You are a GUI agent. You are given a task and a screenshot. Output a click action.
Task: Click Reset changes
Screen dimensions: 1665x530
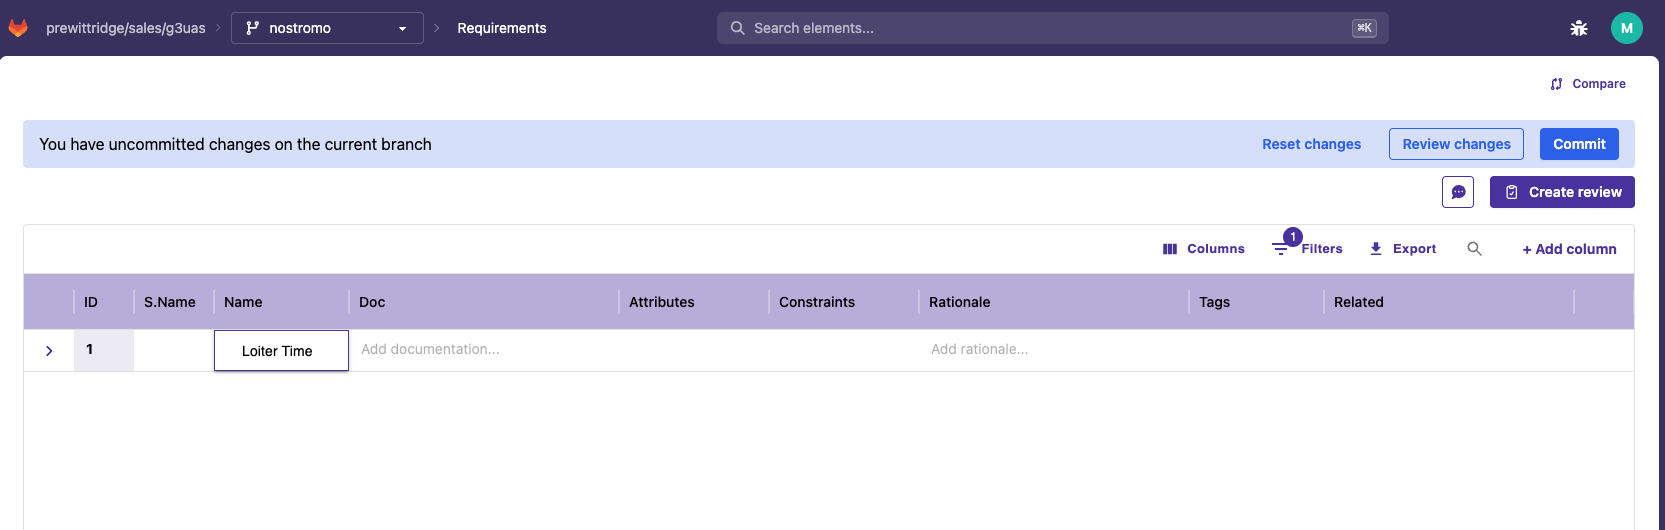1311,144
